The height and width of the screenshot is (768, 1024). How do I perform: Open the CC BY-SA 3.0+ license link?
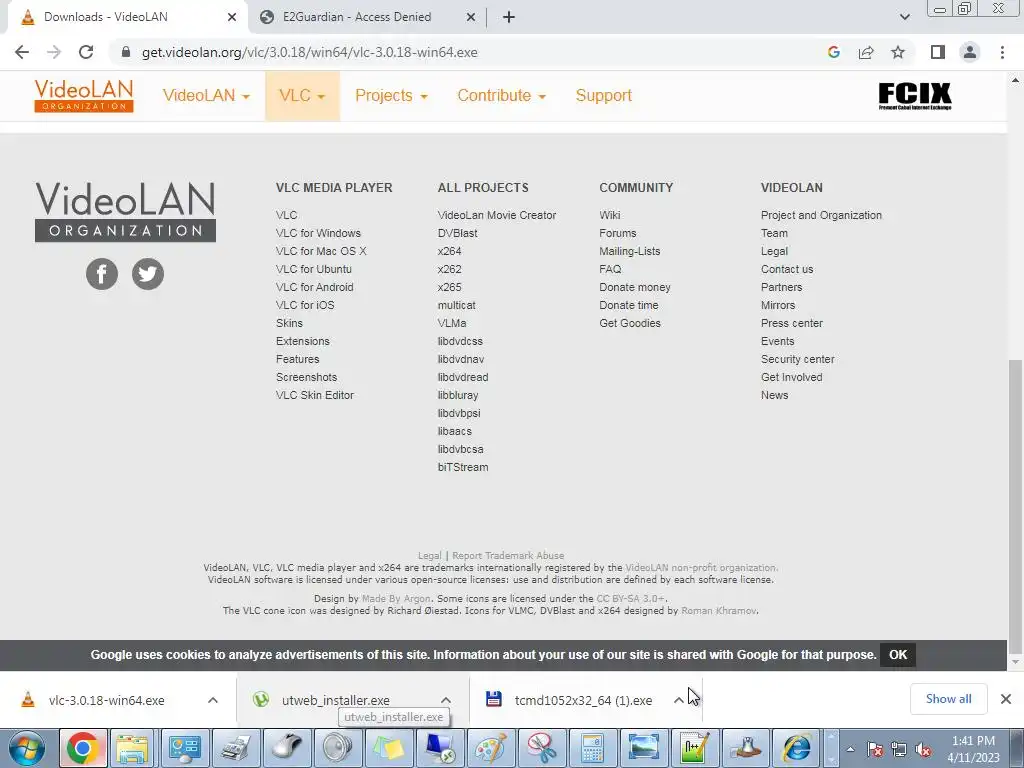pos(630,598)
